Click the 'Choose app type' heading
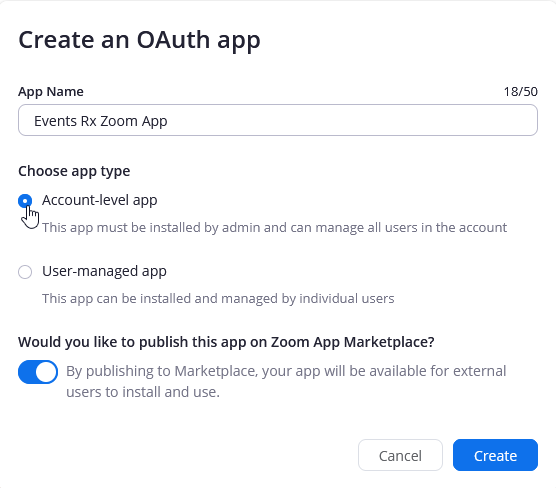This screenshot has width=556, height=488. pos(74,171)
